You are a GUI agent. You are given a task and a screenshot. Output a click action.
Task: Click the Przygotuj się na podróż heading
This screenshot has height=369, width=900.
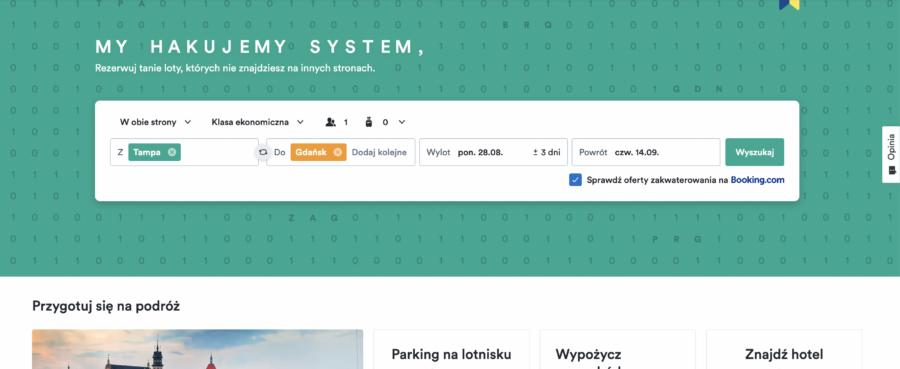[x=106, y=306]
